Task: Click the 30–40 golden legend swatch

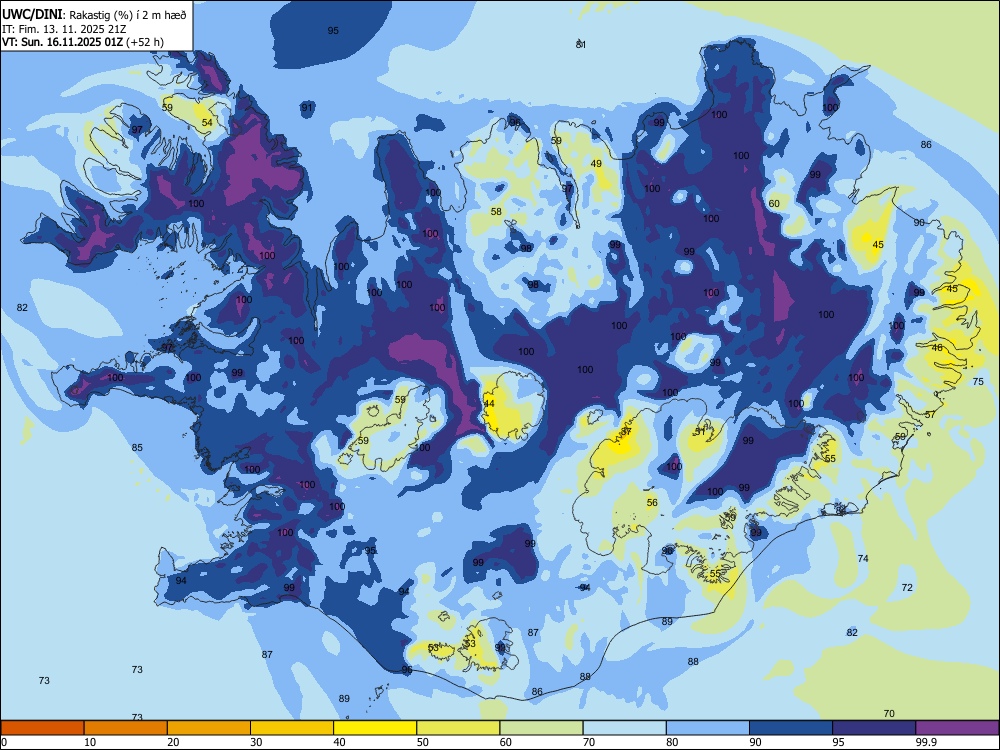Action: [x=292, y=728]
